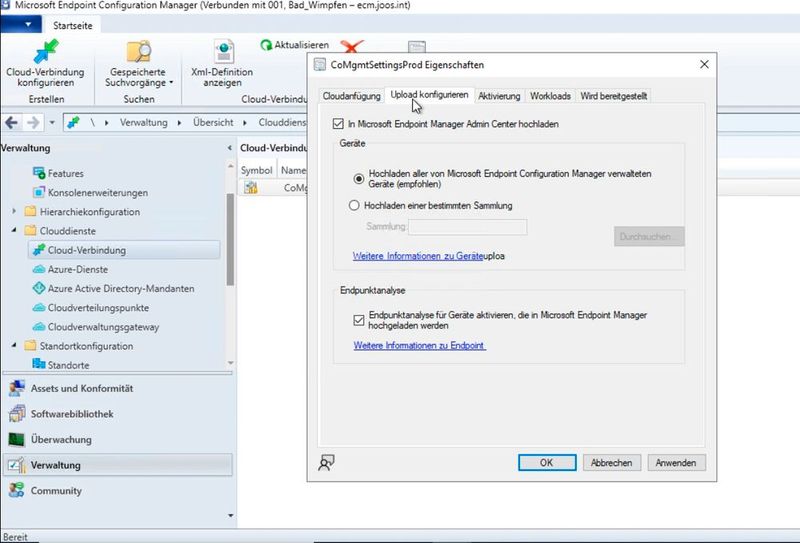Open the application menu dropdown button

(21, 24)
